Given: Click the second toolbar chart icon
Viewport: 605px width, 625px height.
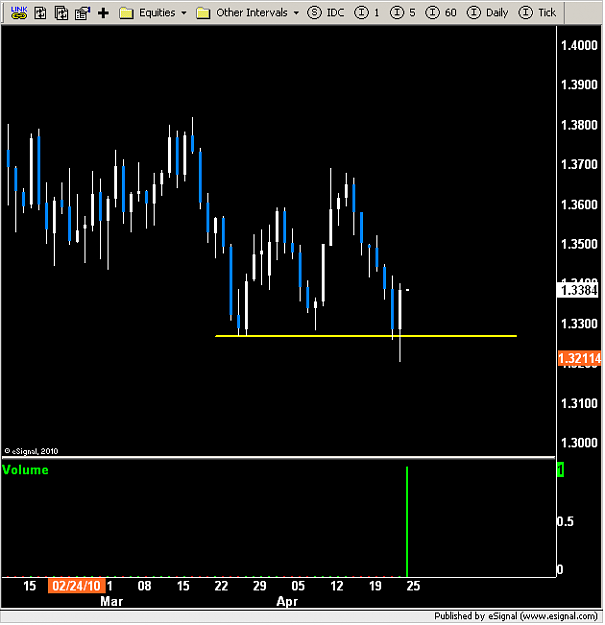Looking at the screenshot, I should (x=40, y=13).
